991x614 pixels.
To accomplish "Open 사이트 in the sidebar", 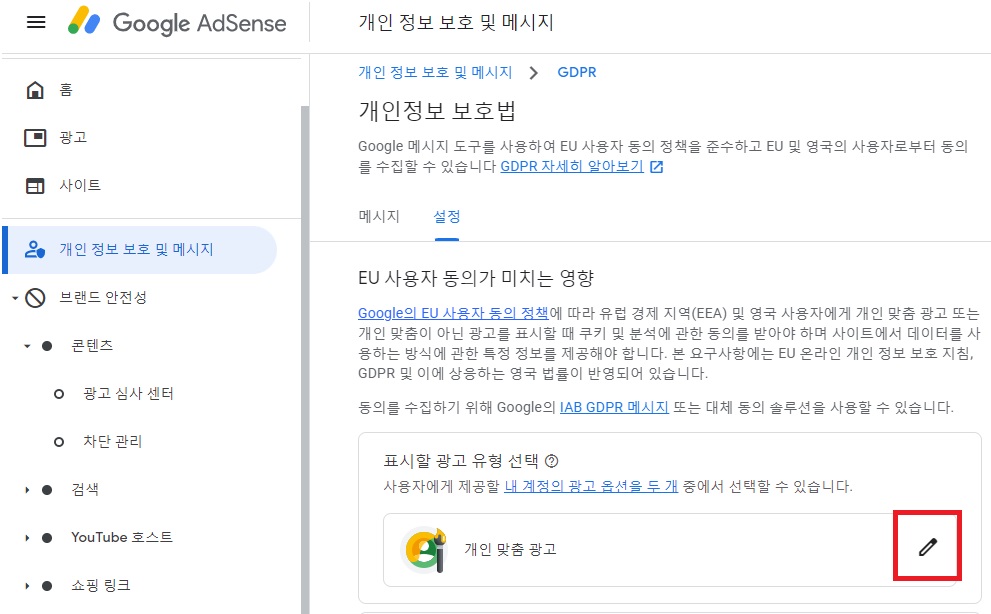I will pyautogui.click(x=80, y=185).
